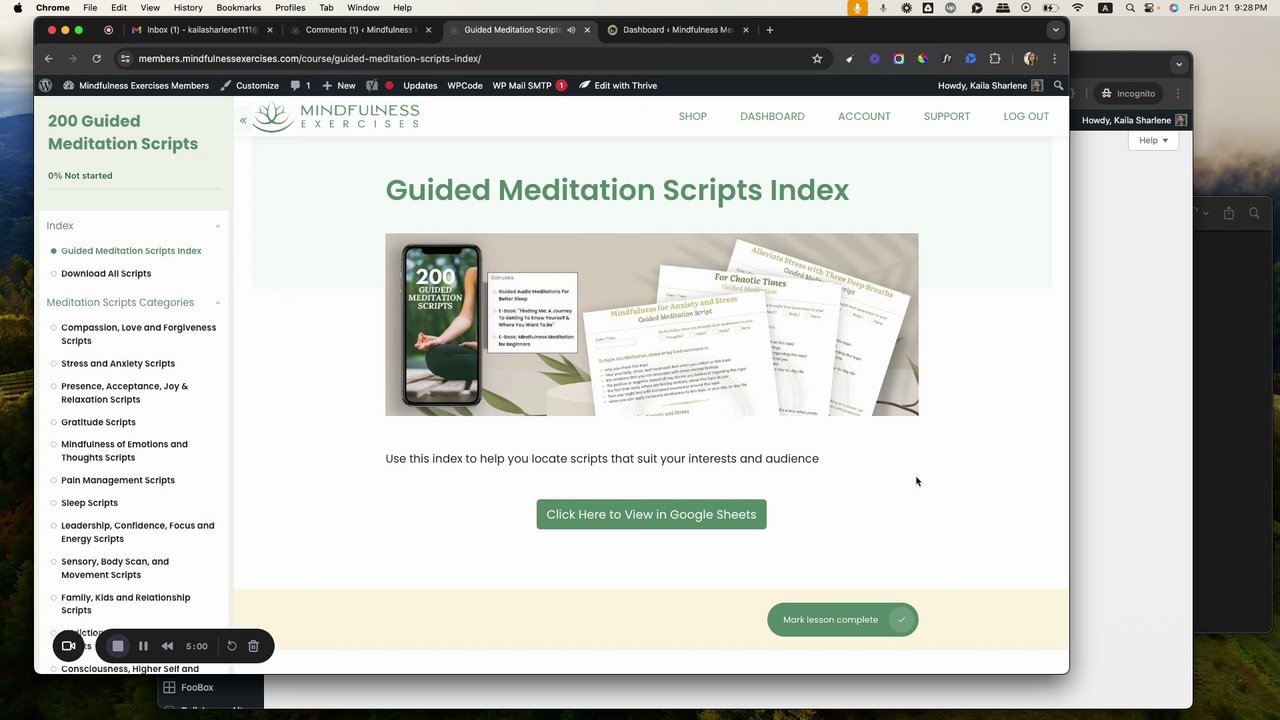
Task: Click the purple gear-shaped extension icon
Action: point(874,59)
